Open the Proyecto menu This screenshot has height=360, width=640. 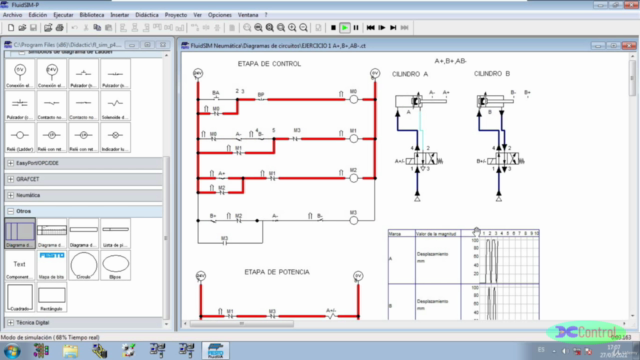pos(176,15)
